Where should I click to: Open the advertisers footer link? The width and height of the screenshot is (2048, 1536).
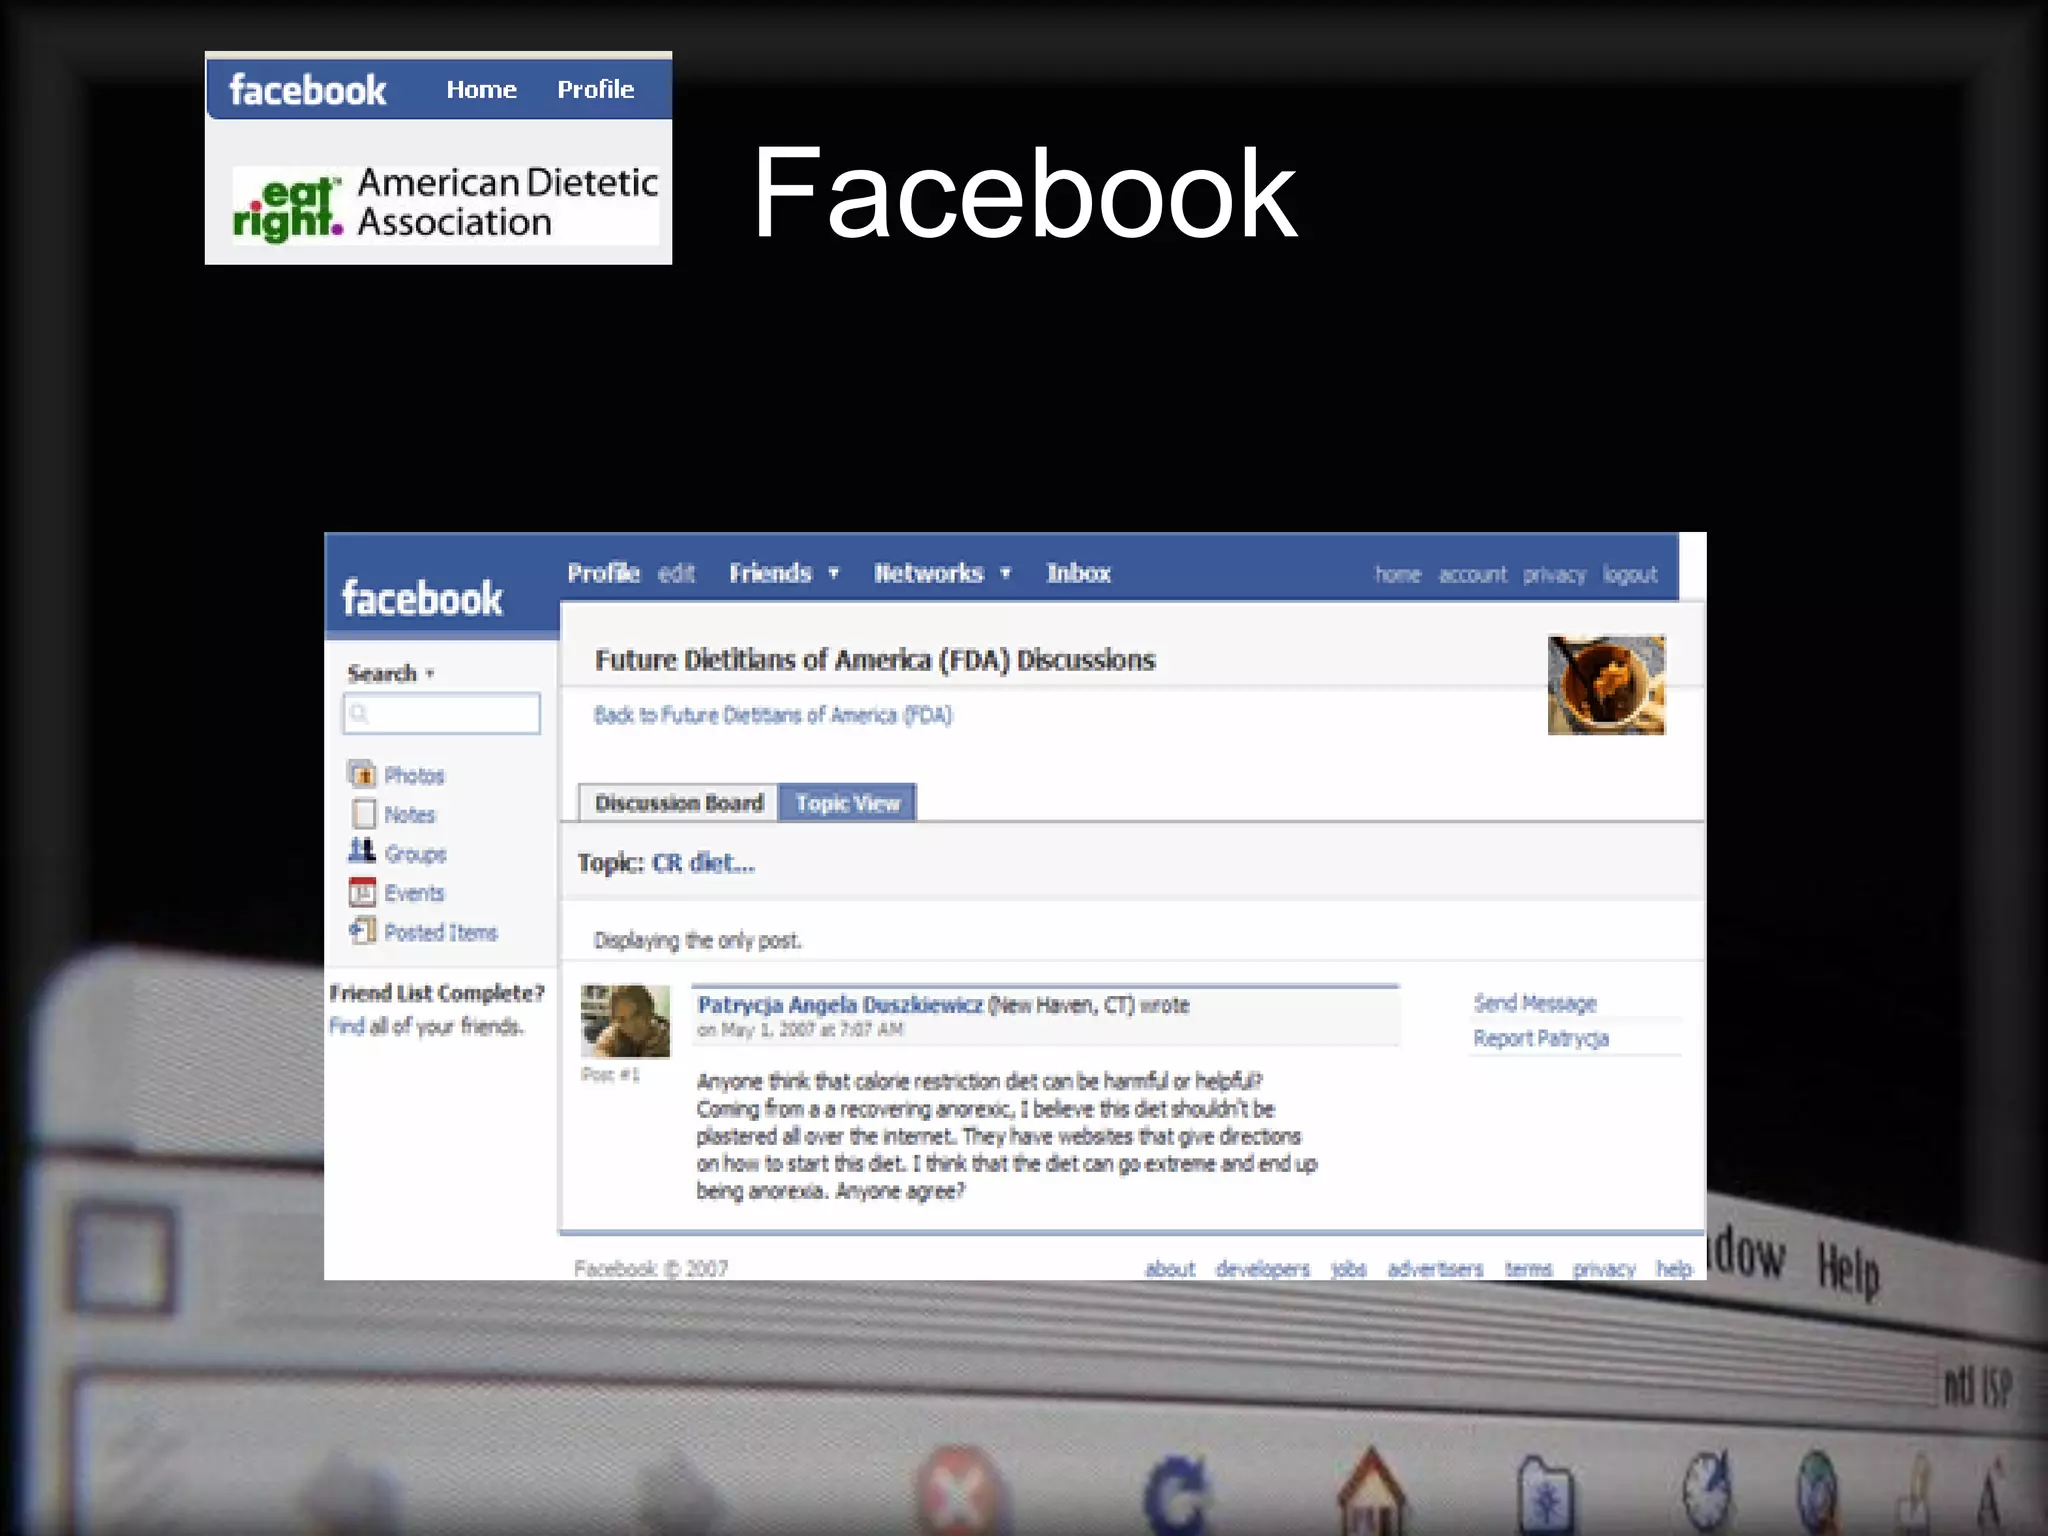1435,1269
